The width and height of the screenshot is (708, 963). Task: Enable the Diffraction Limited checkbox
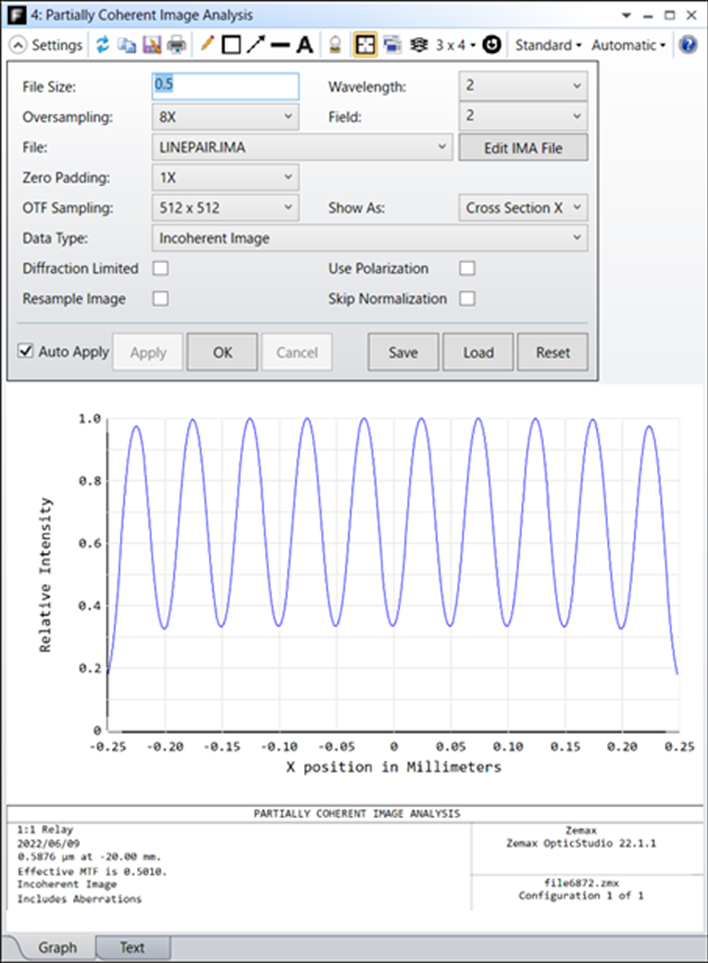pyautogui.click(x=160, y=269)
